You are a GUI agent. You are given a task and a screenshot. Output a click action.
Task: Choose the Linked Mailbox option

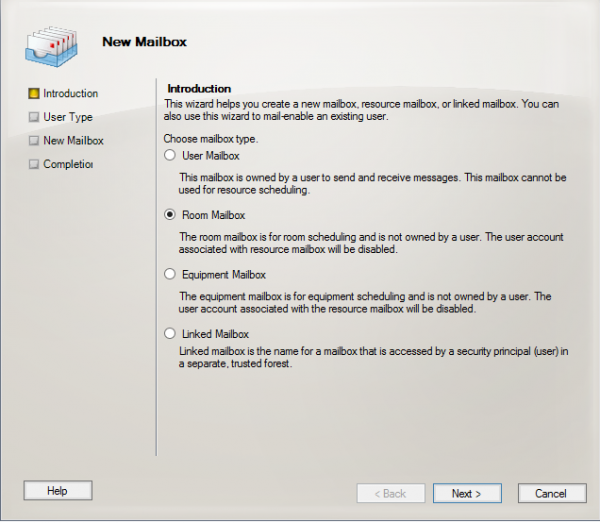[170, 334]
